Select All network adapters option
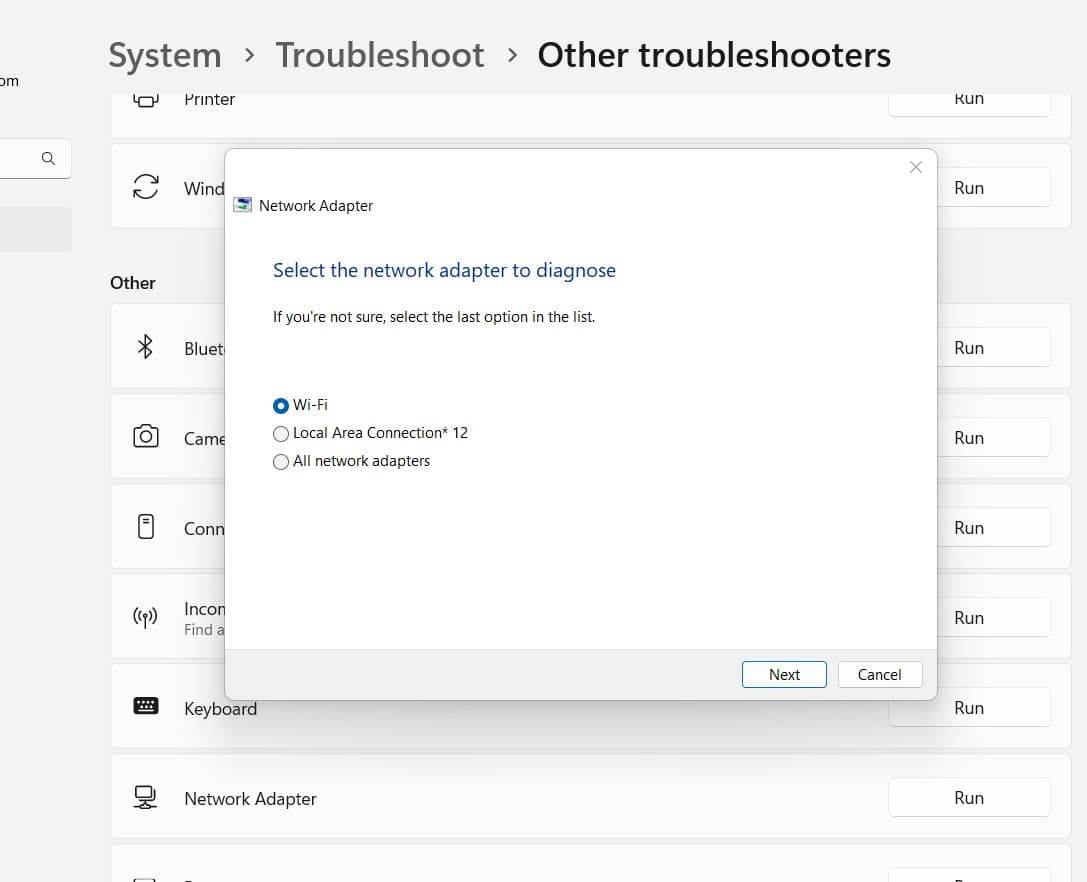This screenshot has height=882, width=1087. click(x=281, y=462)
